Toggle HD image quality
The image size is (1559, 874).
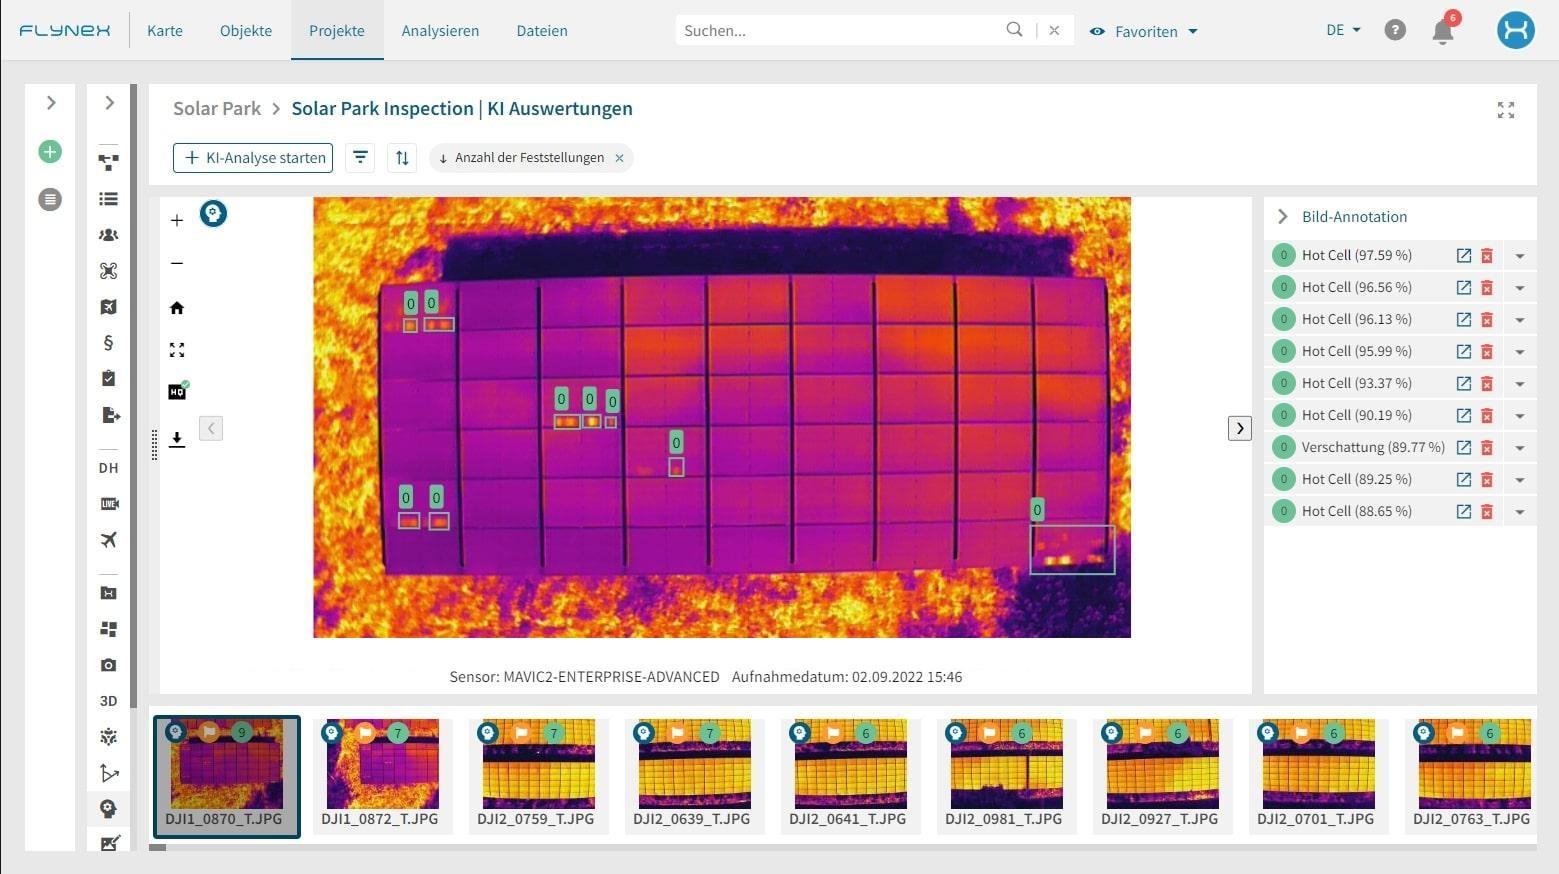[x=177, y=391]
